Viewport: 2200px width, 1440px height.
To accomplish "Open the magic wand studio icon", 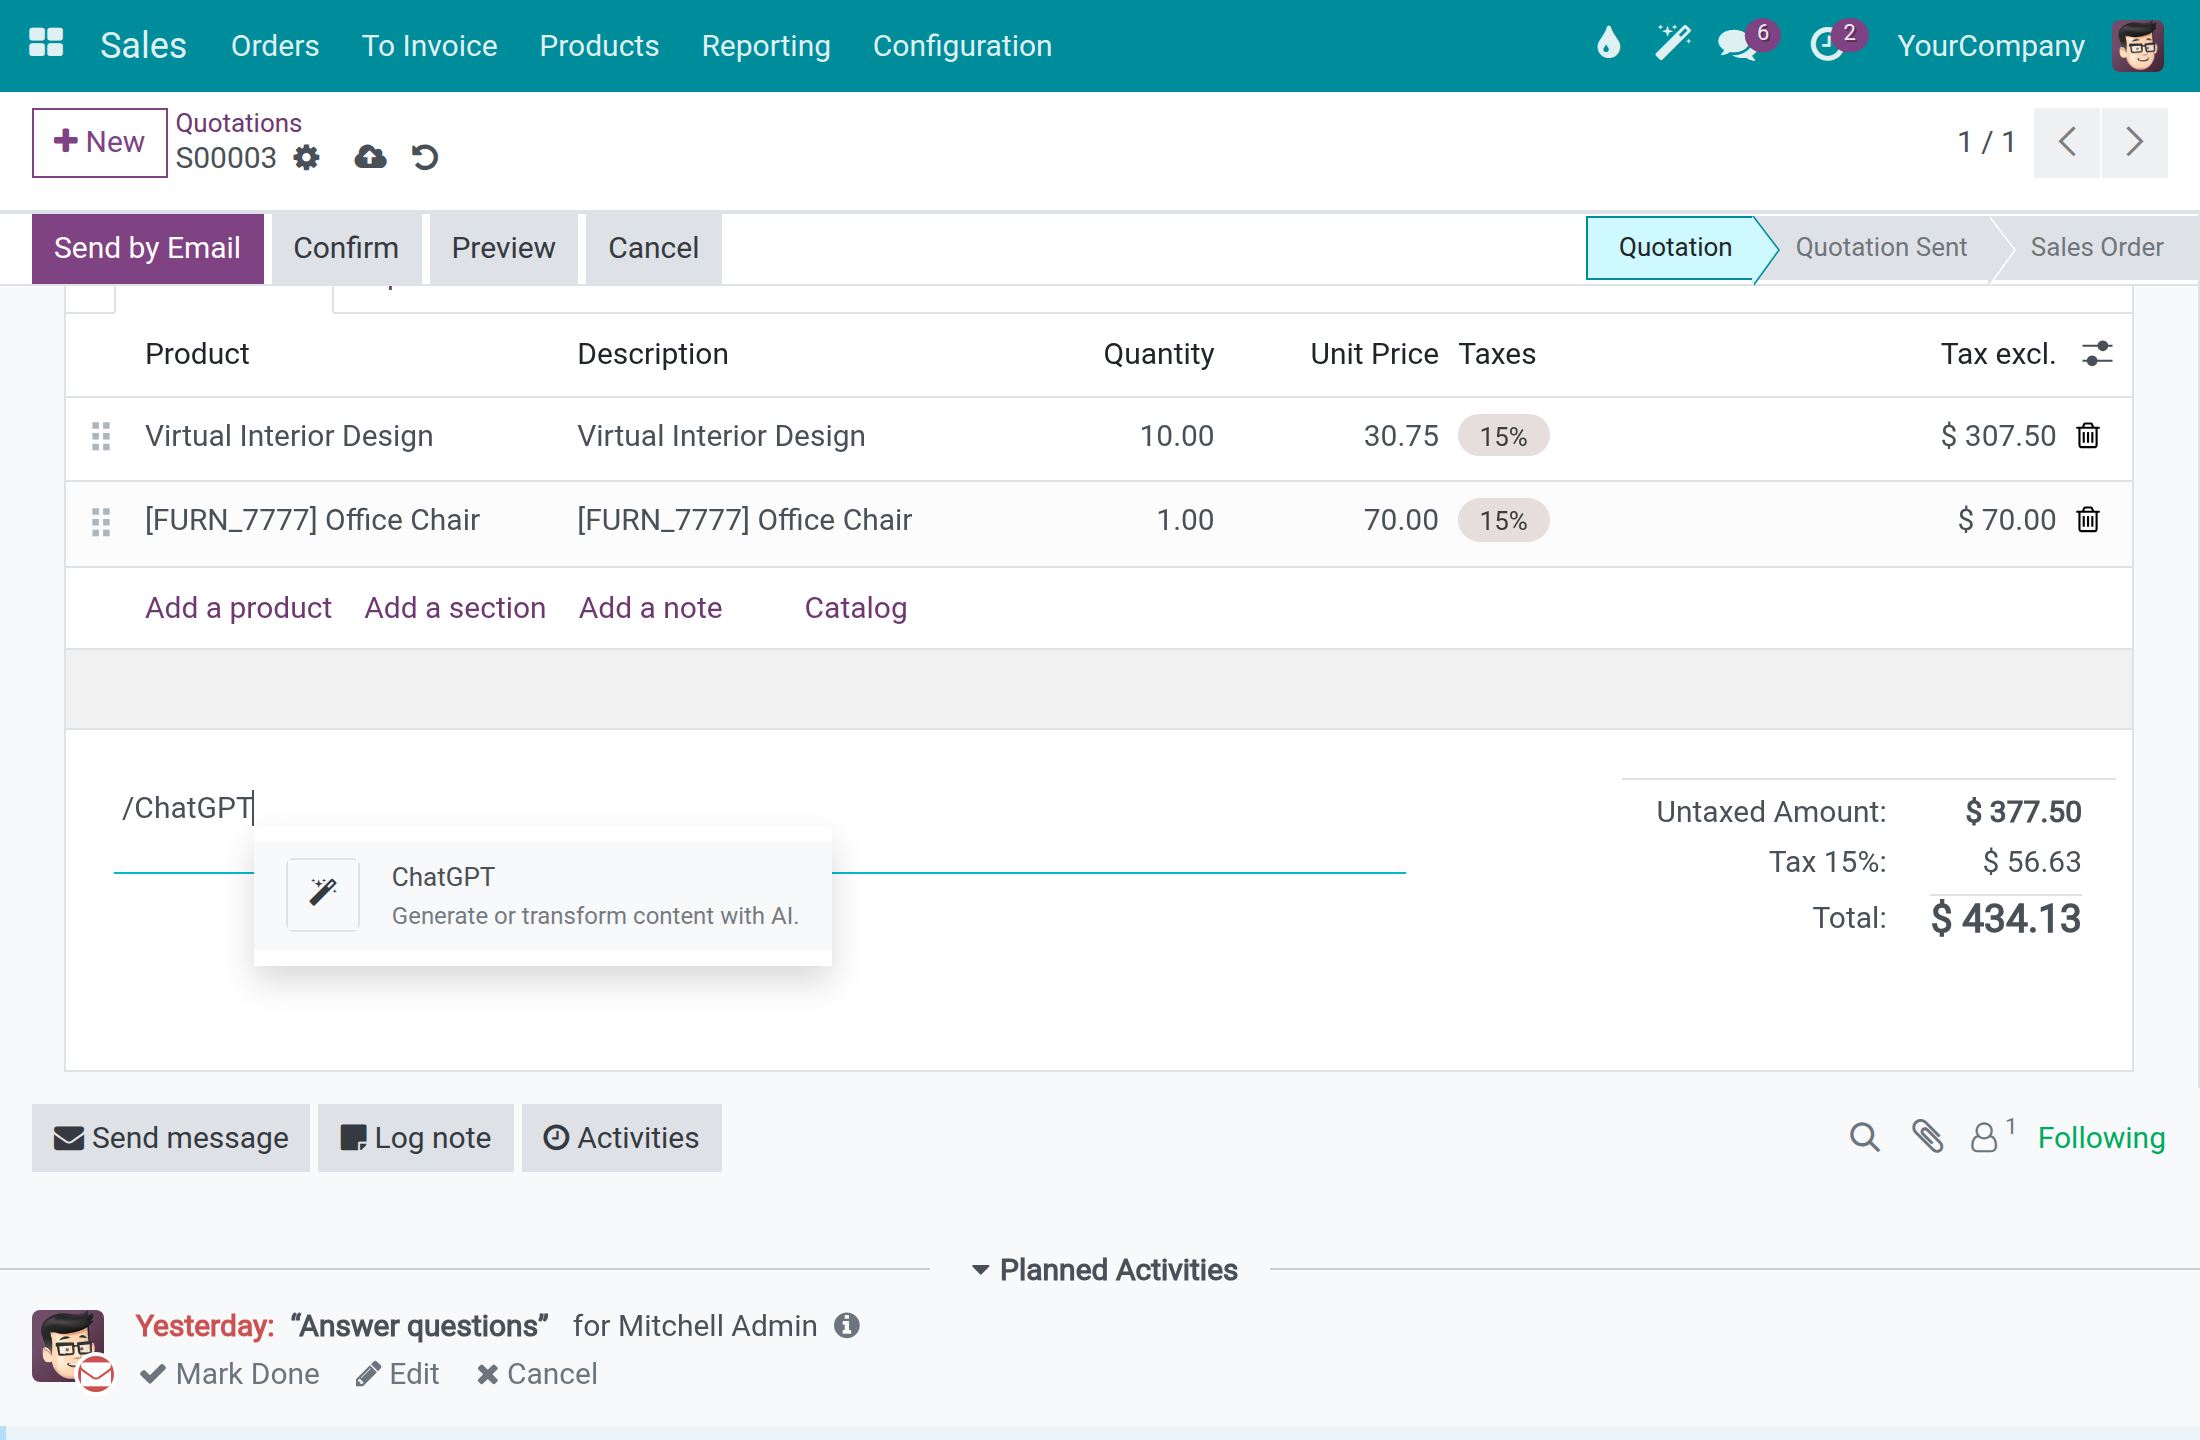I will (x=1672, y=43).
